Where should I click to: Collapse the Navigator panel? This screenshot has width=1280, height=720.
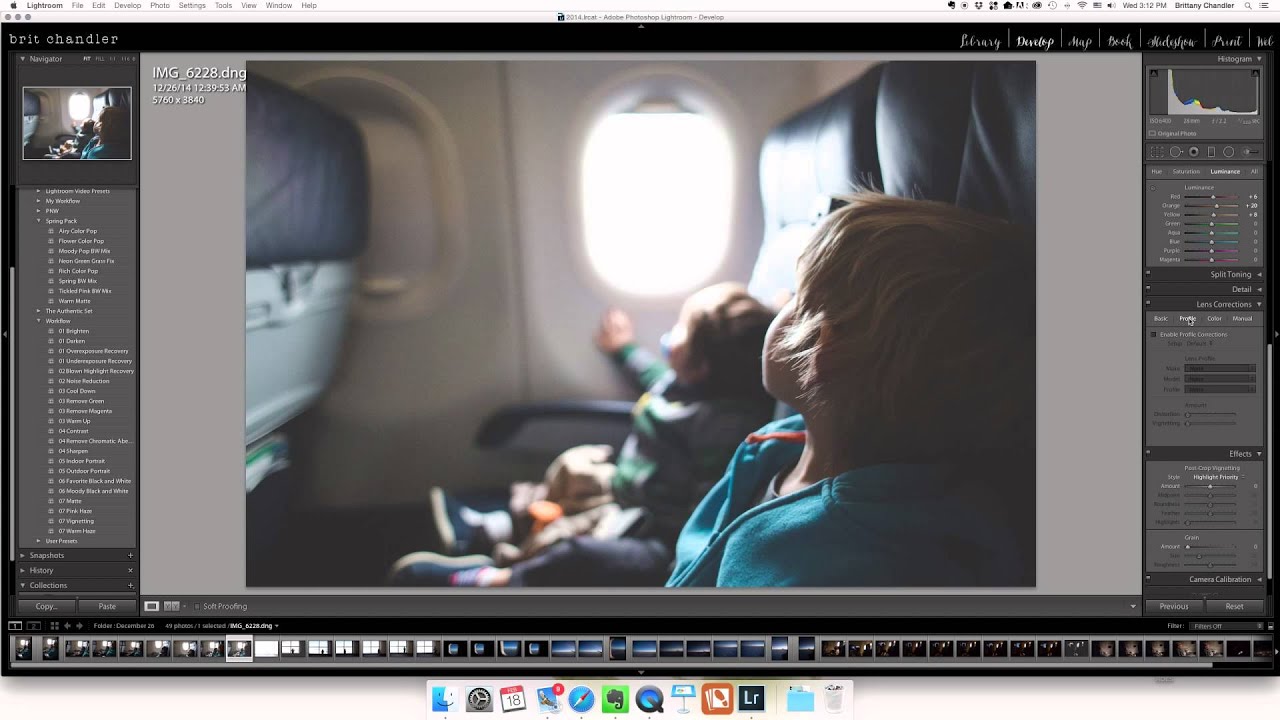[23, 59]
